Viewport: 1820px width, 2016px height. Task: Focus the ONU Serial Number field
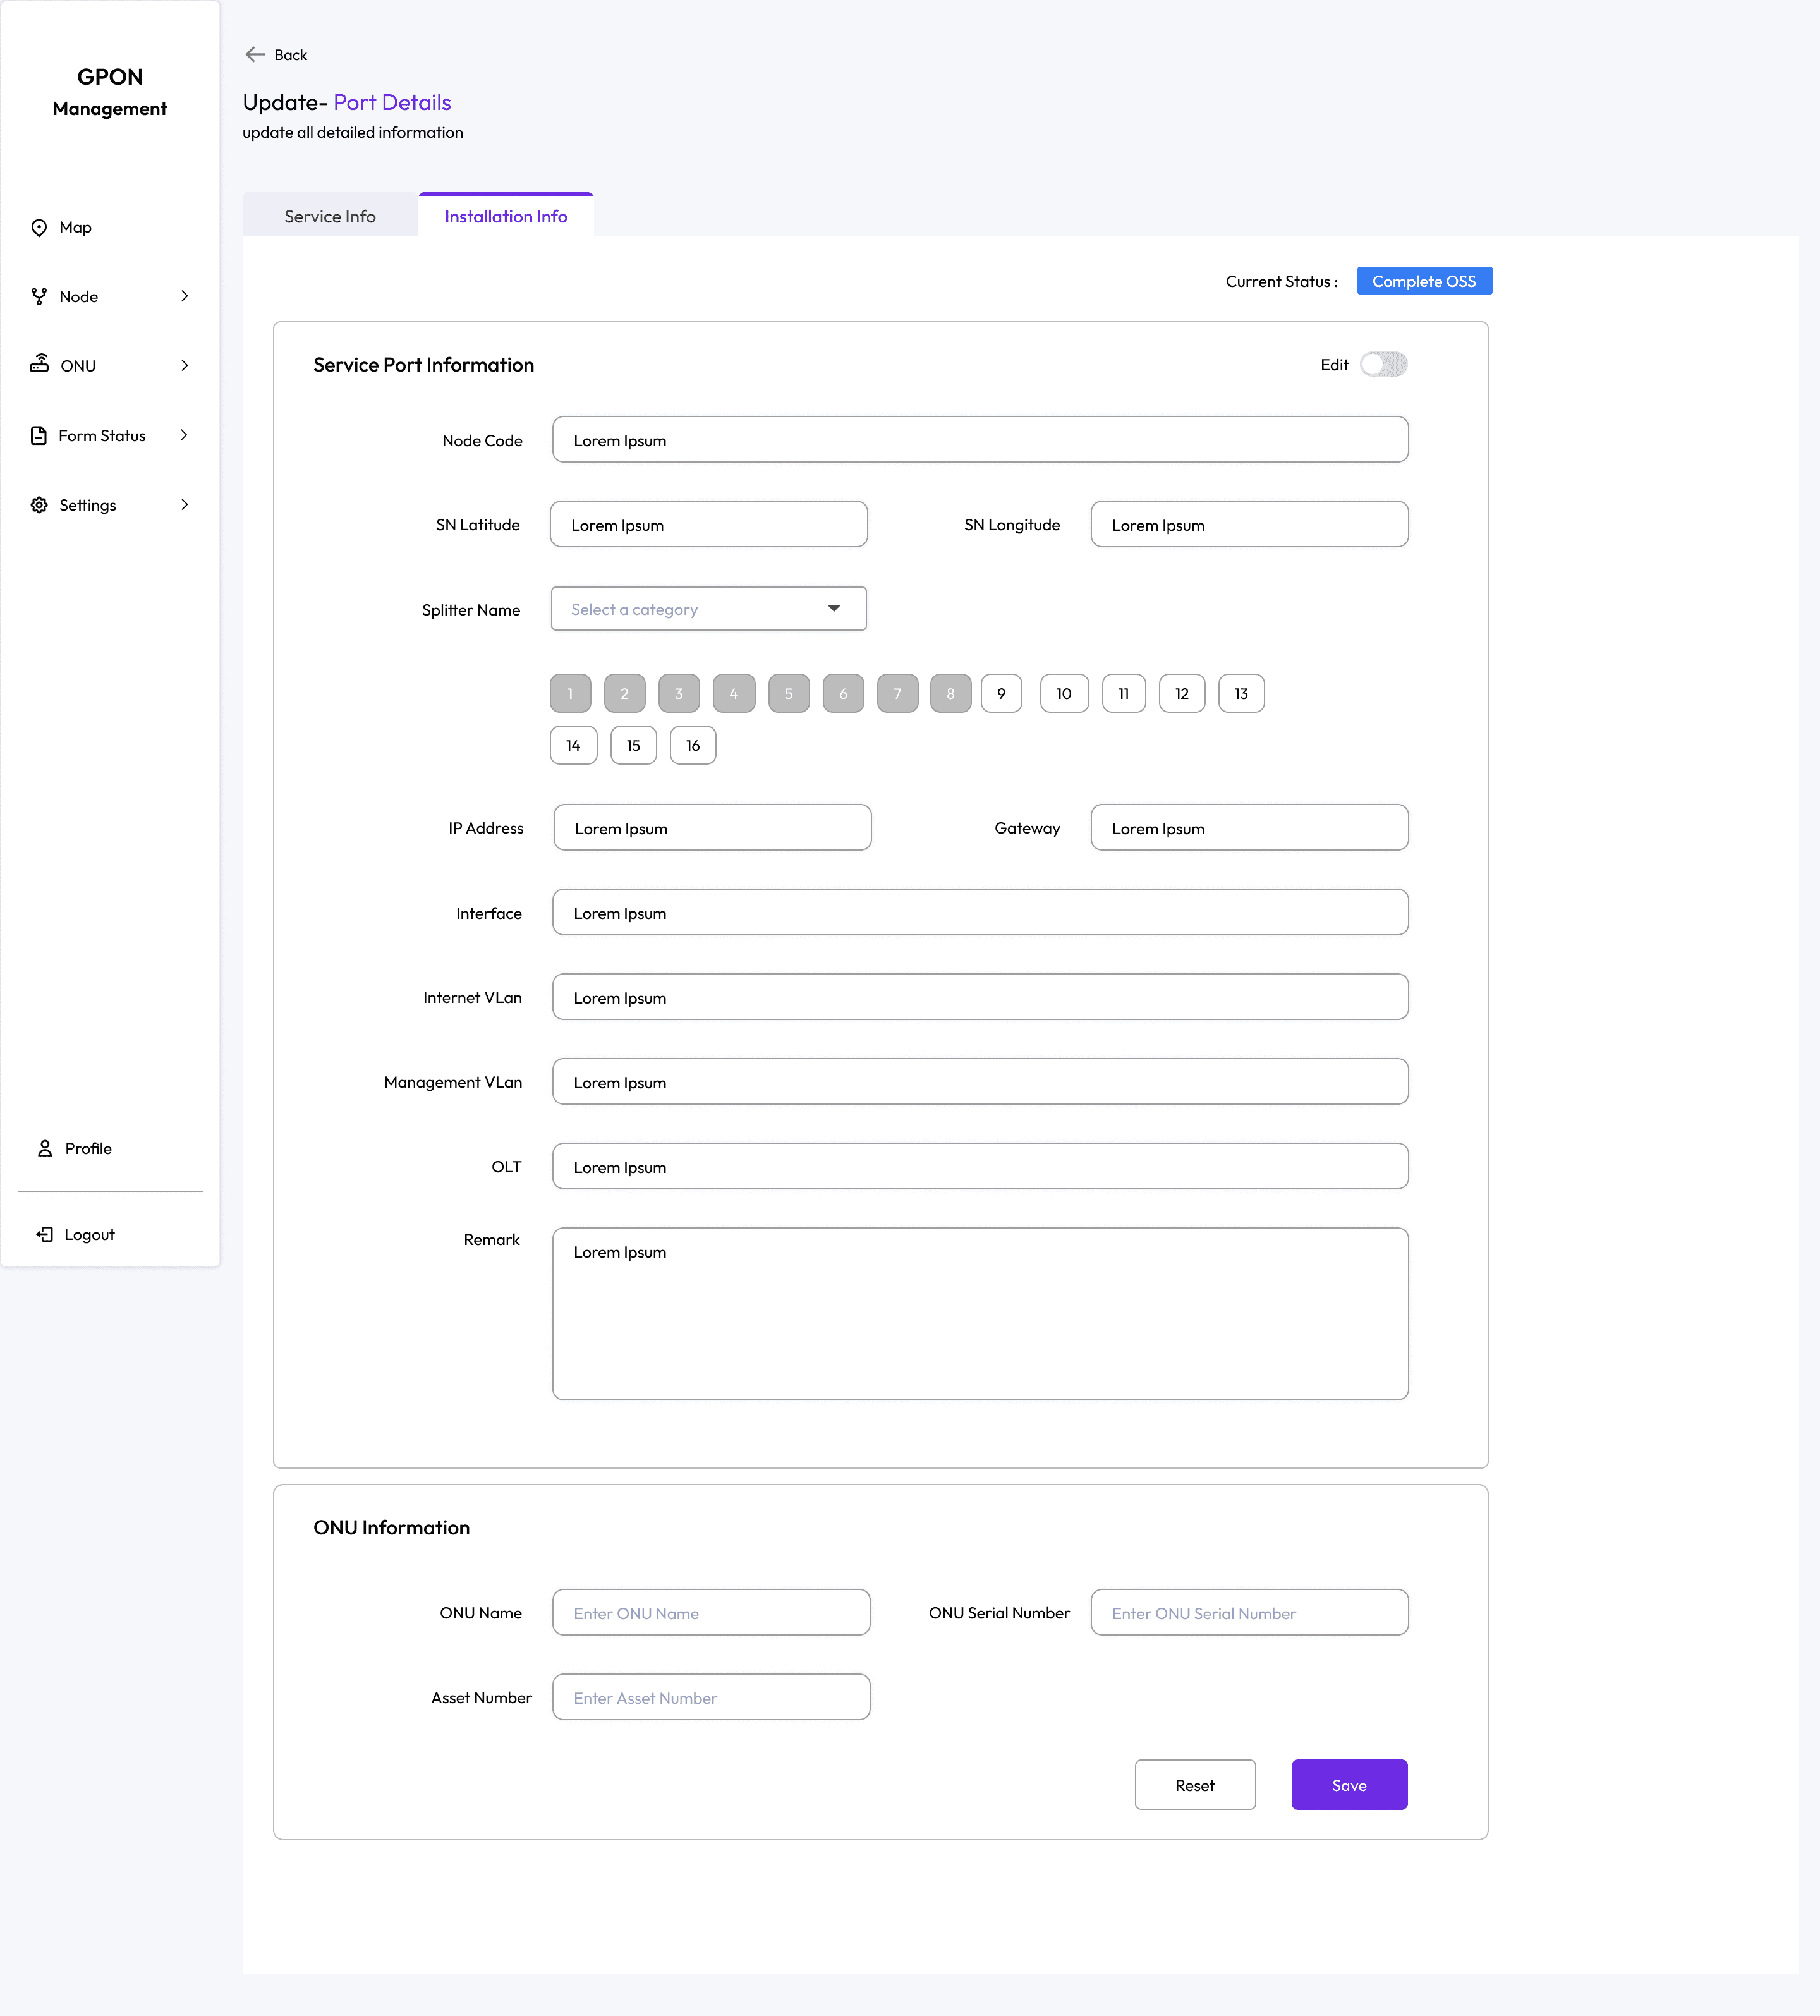[1248, 1613]
